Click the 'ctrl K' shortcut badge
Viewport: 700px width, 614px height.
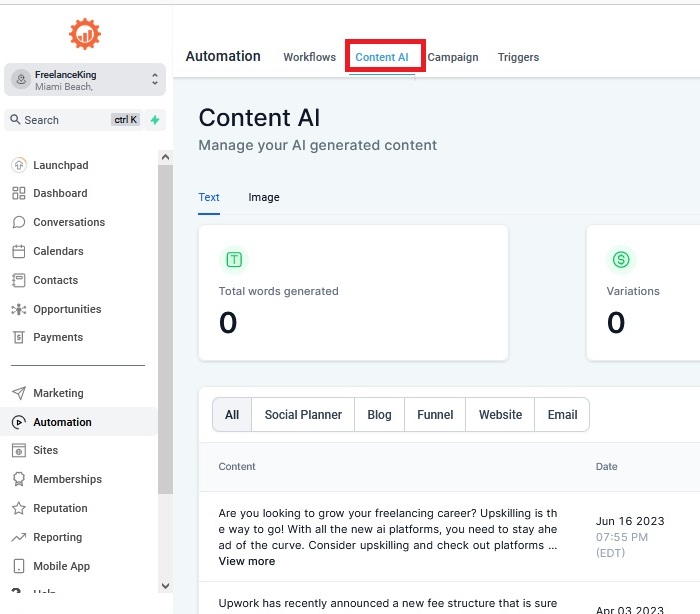point(125,120)
